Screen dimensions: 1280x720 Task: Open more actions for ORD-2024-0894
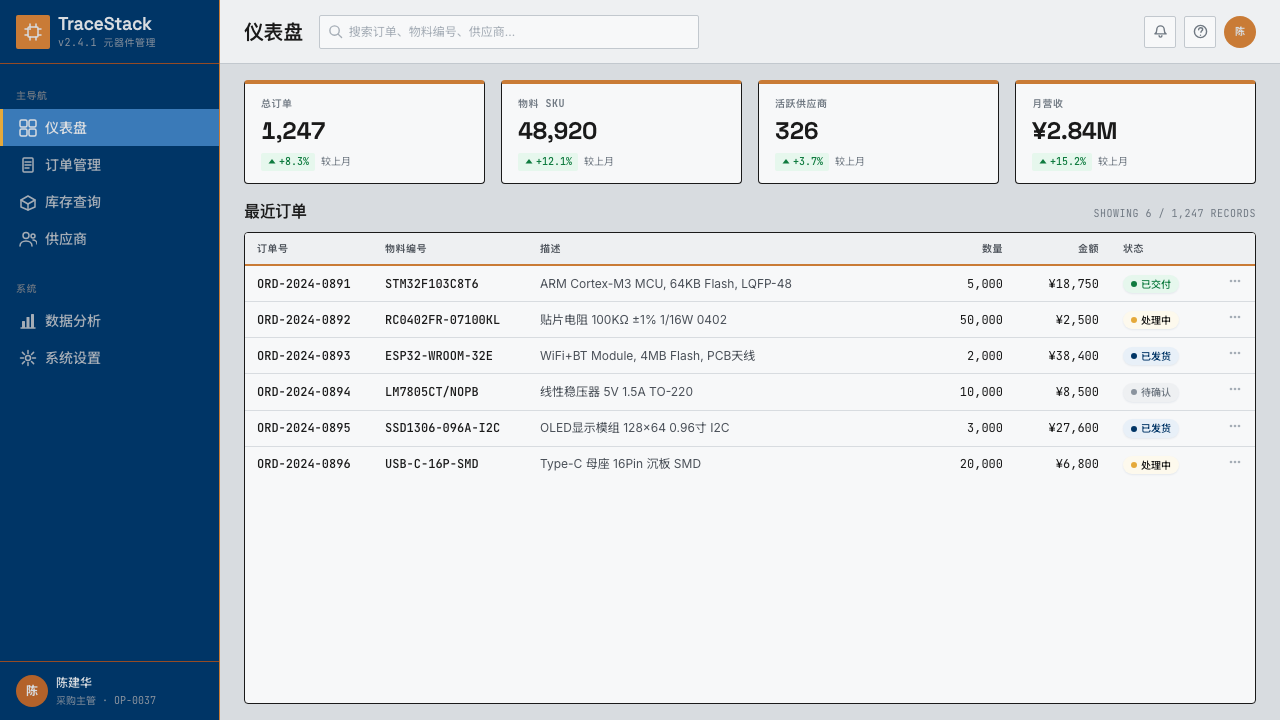coord(1235,389)
